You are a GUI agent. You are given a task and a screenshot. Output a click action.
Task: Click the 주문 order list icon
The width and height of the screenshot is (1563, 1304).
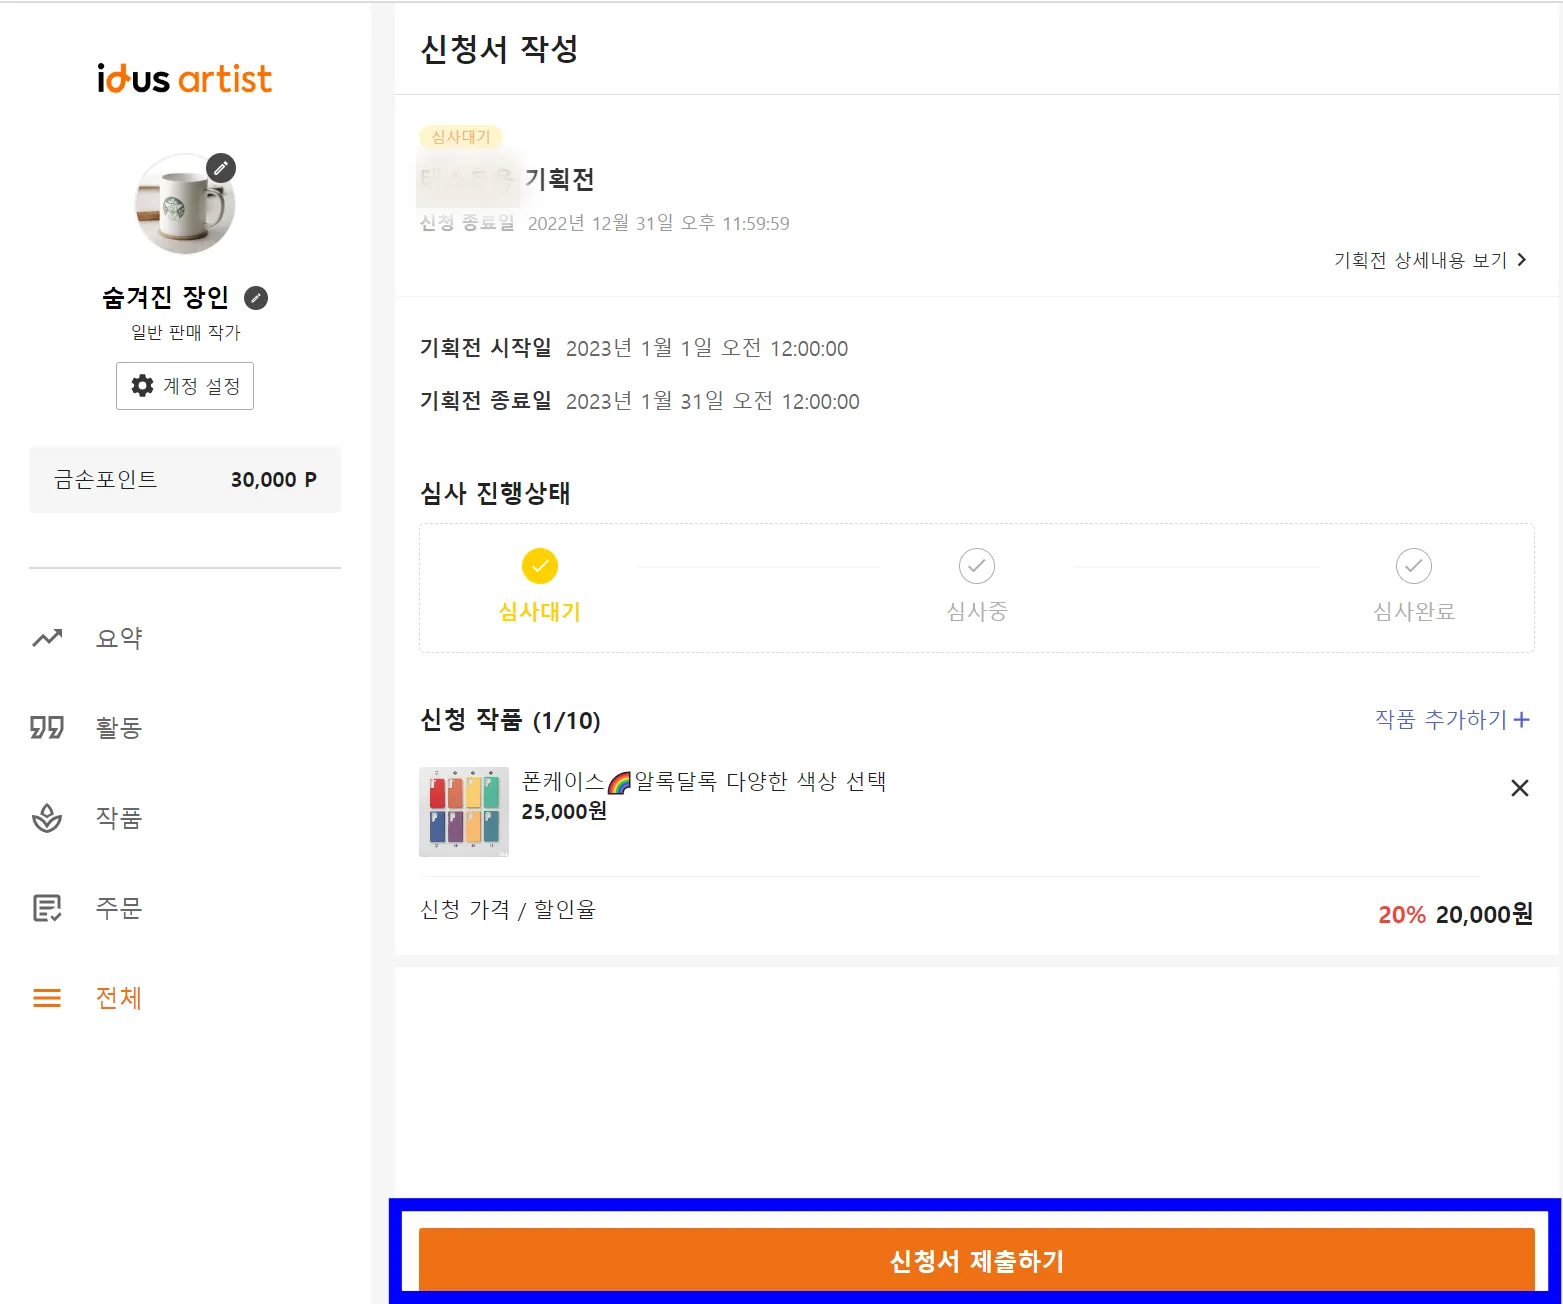coord(47,908)
